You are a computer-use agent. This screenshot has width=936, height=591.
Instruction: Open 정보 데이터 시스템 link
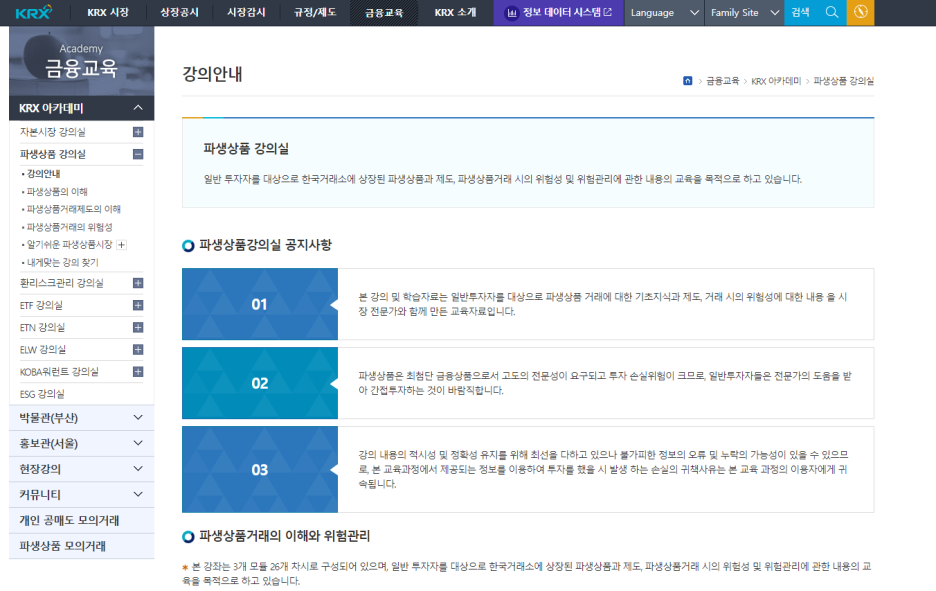tap(559, 13)
